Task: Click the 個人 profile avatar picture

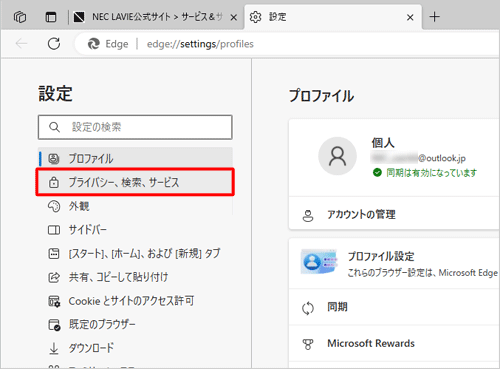Action: (x=337, y=156)
